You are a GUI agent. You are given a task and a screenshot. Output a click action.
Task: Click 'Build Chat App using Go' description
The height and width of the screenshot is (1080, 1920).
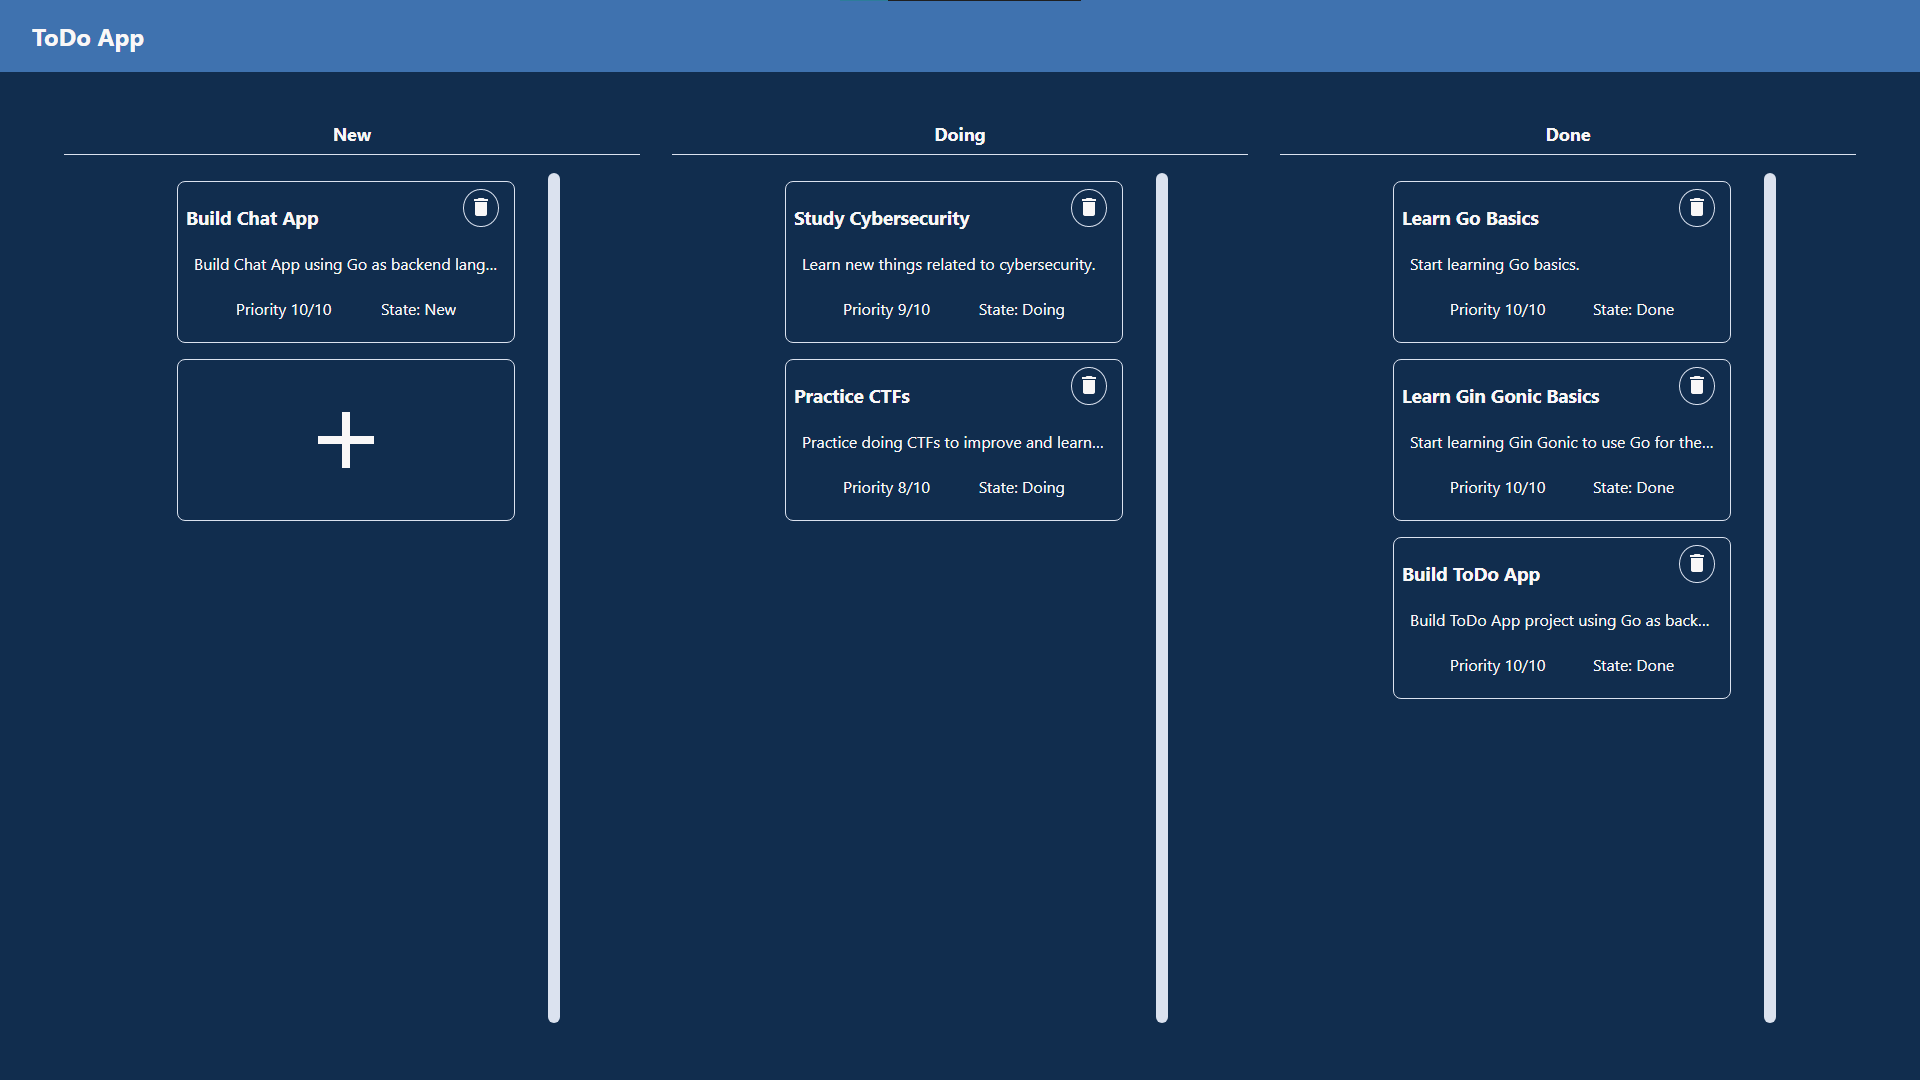pyautogui.click(x=345, y=264)
